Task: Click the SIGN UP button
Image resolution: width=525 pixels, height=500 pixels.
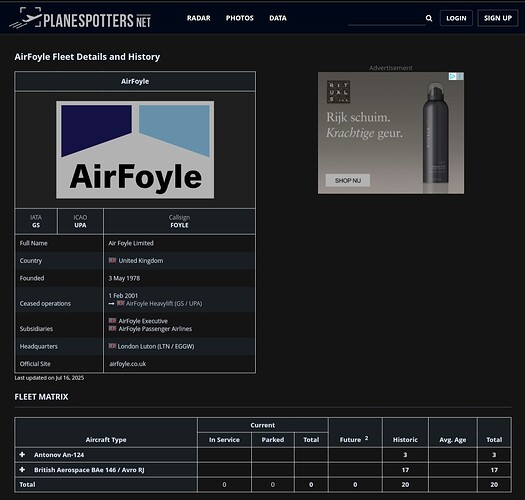Action: [498, 18]
